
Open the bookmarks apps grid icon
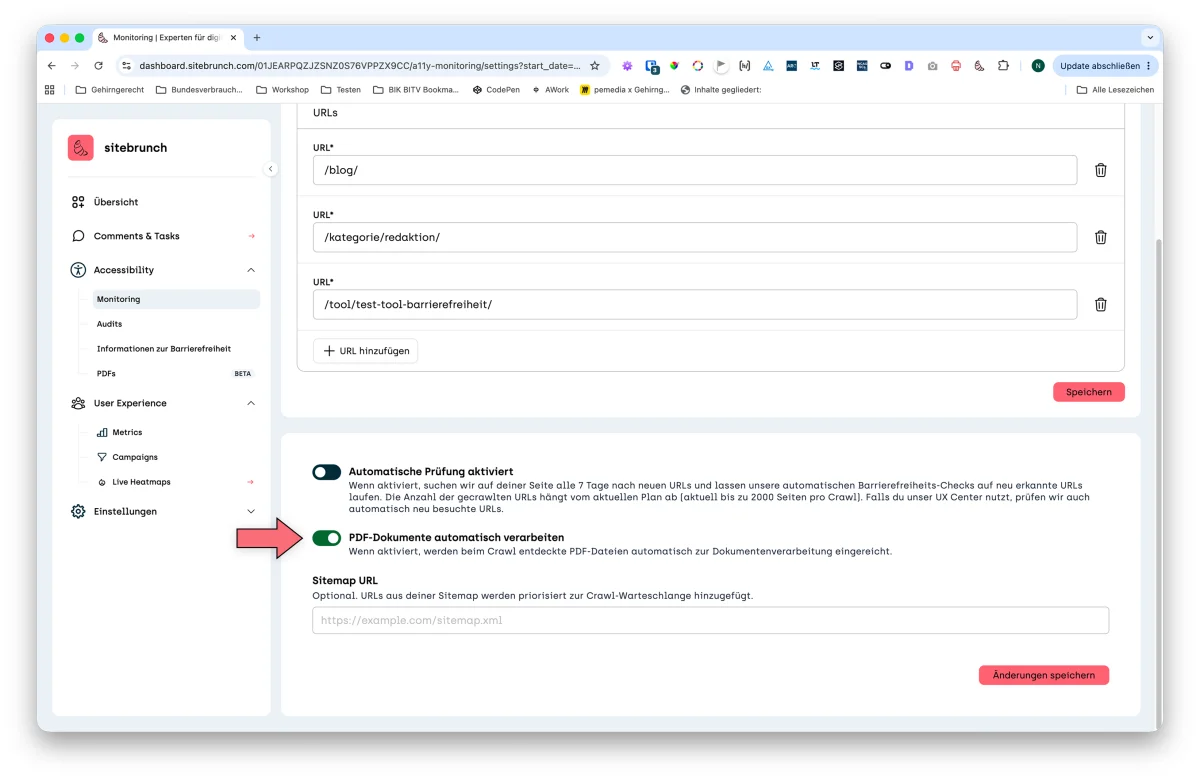(50, 90)
